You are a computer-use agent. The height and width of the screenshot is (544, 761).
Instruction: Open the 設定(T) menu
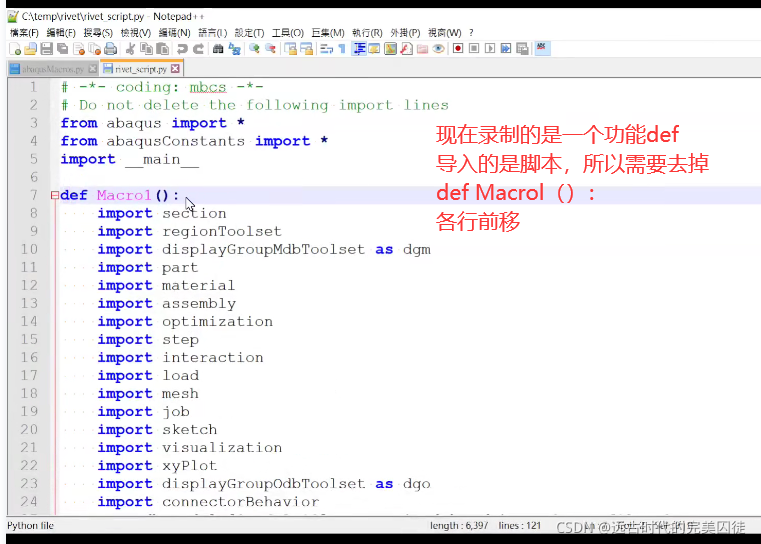(x=249, y=33)
